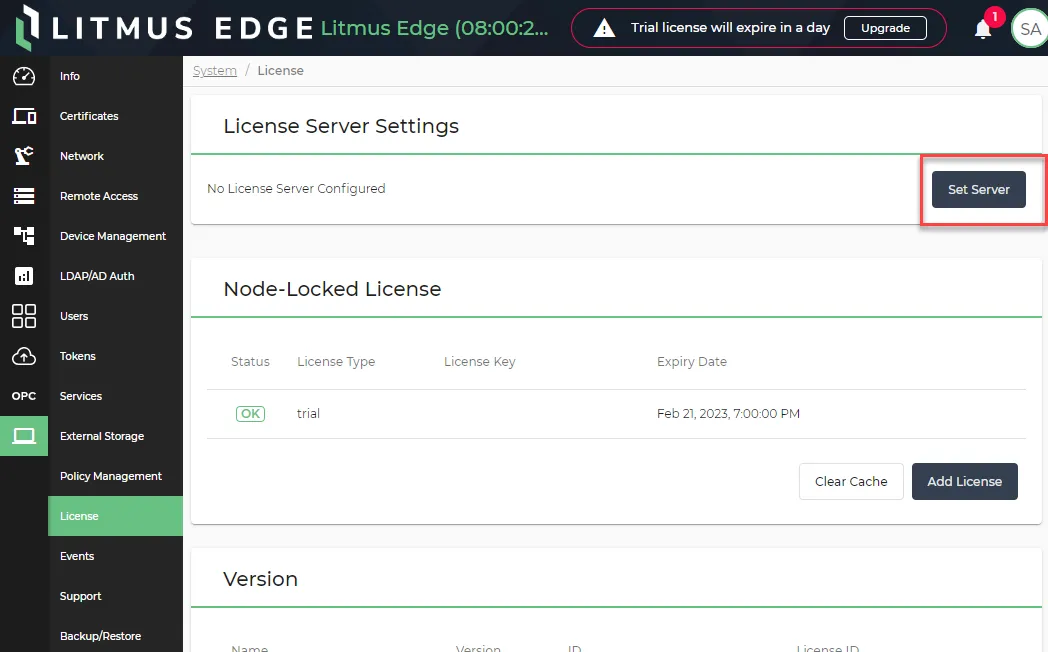Open the Dashboard gauge icon in sidebar
The height and width of the screenshot is (652, 1048).
(24, 76)
